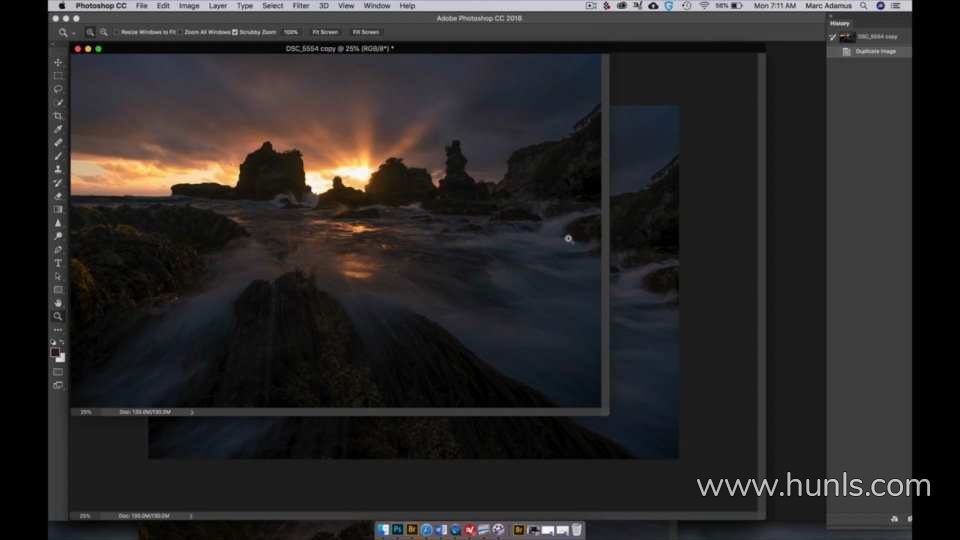Expand the status bar info arrow
960x540 pixels.
pyautogui.click(x=192, y=411)
